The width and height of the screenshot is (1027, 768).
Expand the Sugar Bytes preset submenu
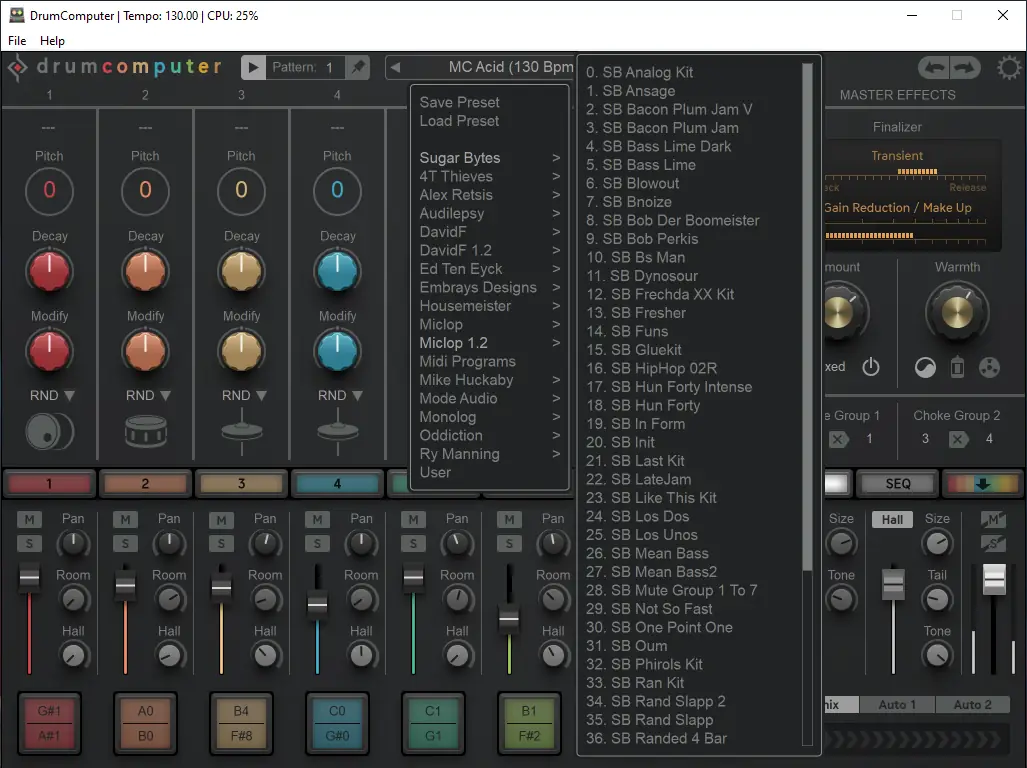(x=489, y=158)
